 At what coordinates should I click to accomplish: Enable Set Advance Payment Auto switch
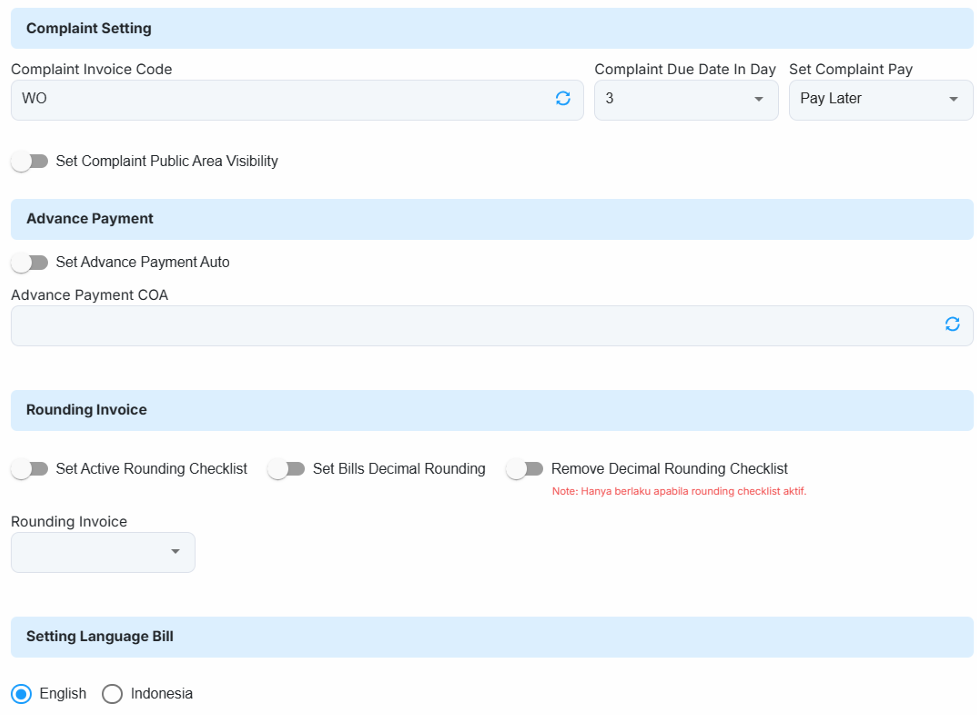[30, 262]
